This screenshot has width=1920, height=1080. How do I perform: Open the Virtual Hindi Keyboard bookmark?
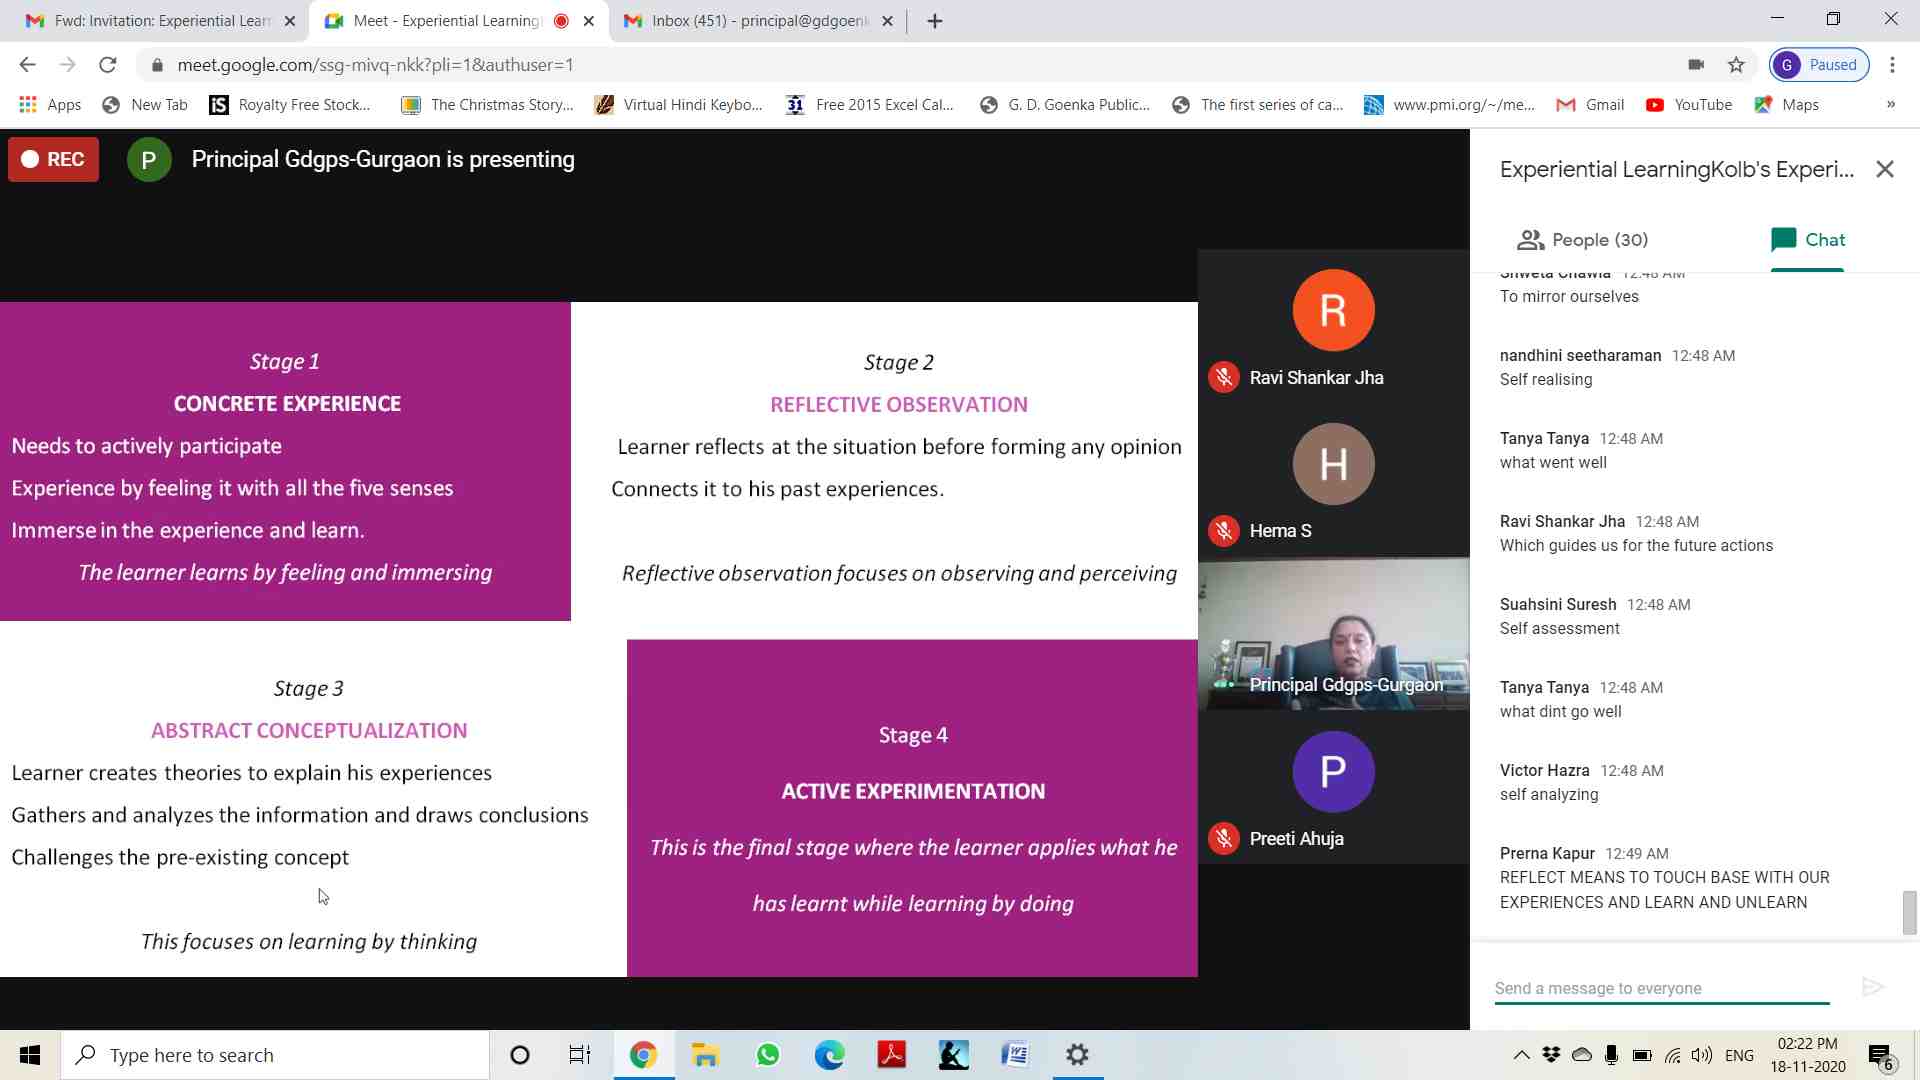coord(678,105)
